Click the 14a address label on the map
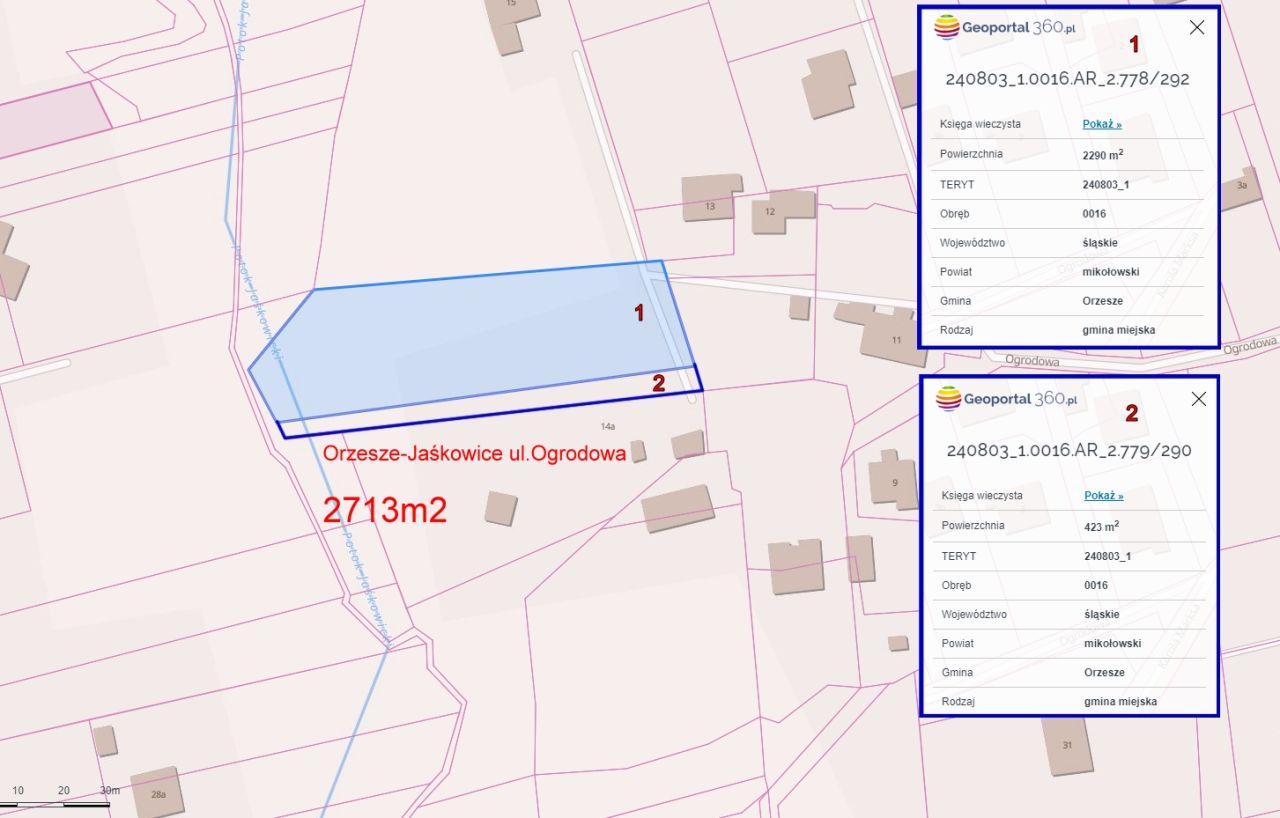The width and height of the screenshot is (1280, 818). coord(607,426)
